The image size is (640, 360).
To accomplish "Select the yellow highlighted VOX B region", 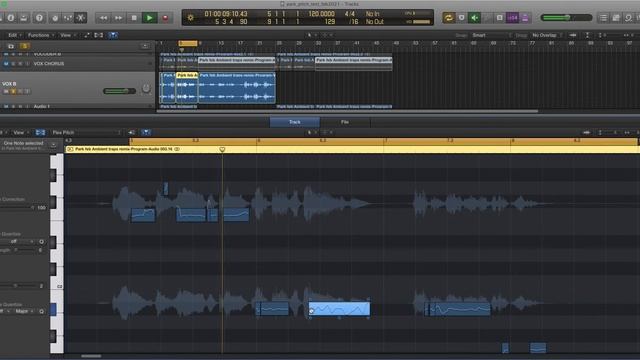I will (187, 87).
